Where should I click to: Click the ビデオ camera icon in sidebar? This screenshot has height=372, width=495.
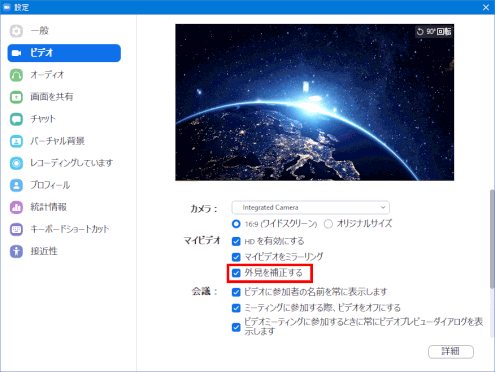pos(16,53)
